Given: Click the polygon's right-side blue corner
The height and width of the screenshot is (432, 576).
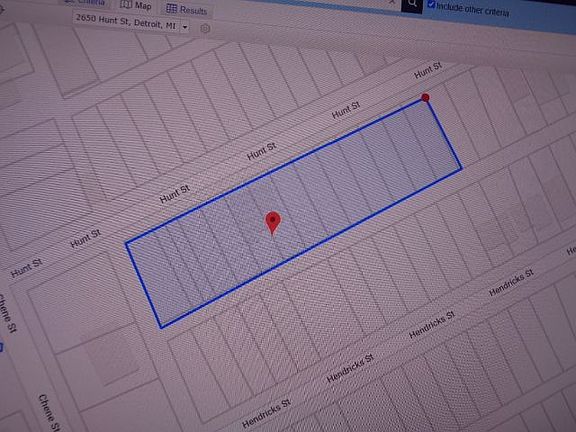Looking at the screenshot, I should click(x=461, y=168).
